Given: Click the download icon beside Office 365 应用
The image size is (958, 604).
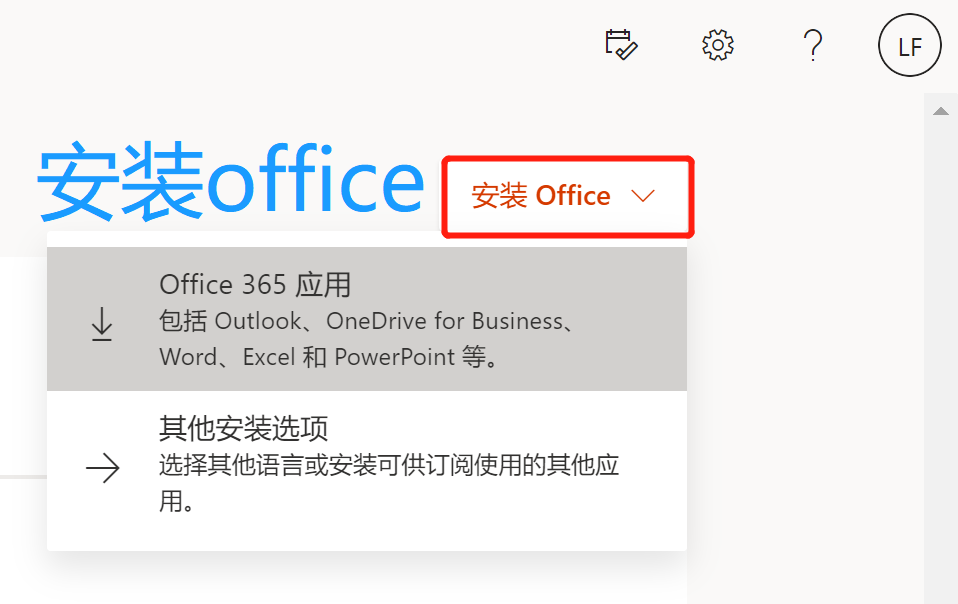Looking at the screenshot, I should (x=102, y=324).
